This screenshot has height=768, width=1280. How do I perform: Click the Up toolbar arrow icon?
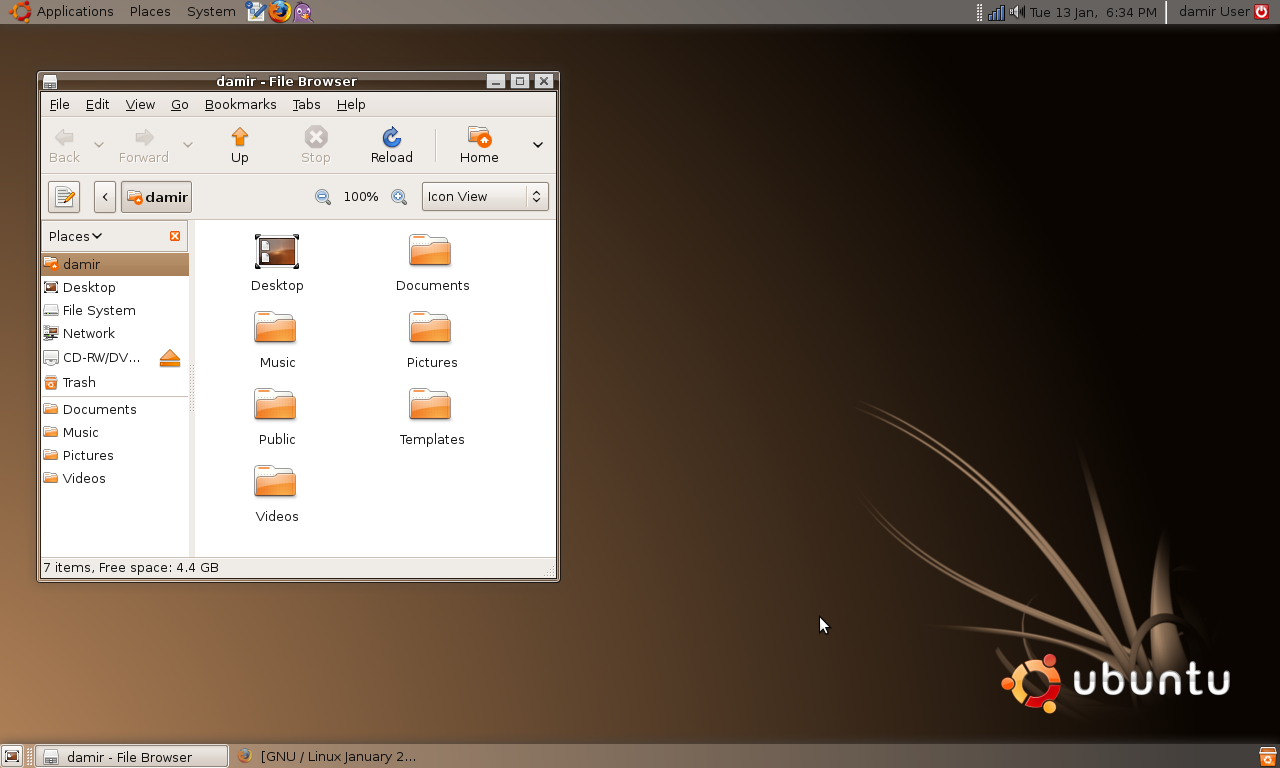click(x=239, y=137)
